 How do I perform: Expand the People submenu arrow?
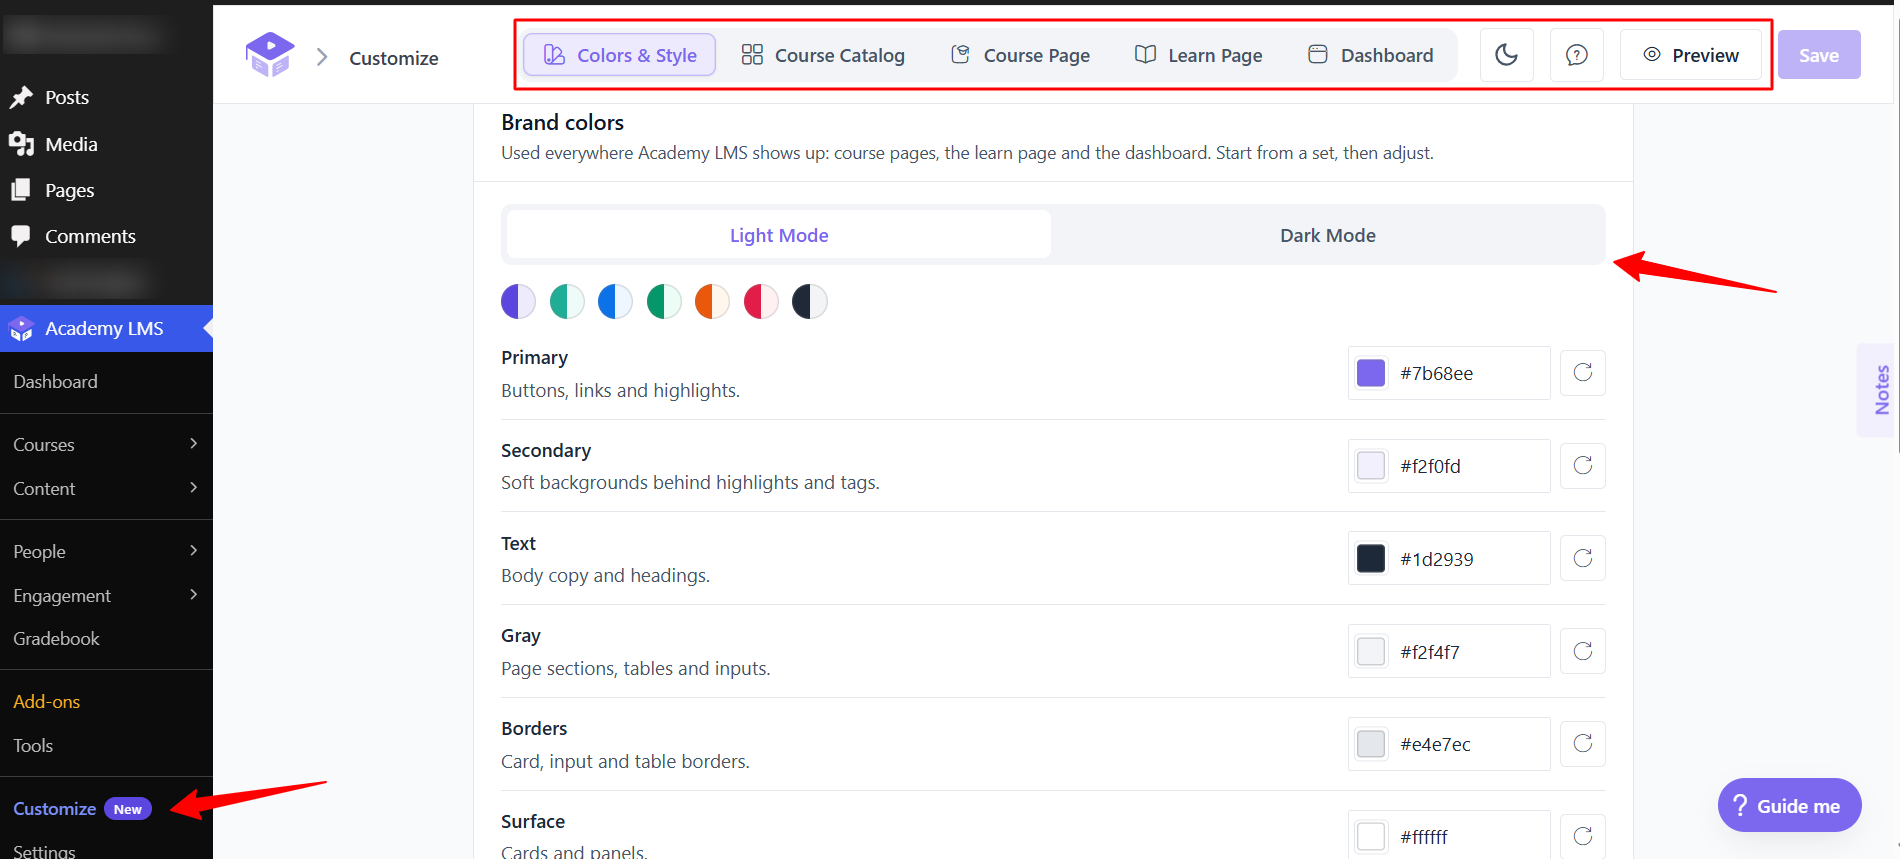pos(194,551)
